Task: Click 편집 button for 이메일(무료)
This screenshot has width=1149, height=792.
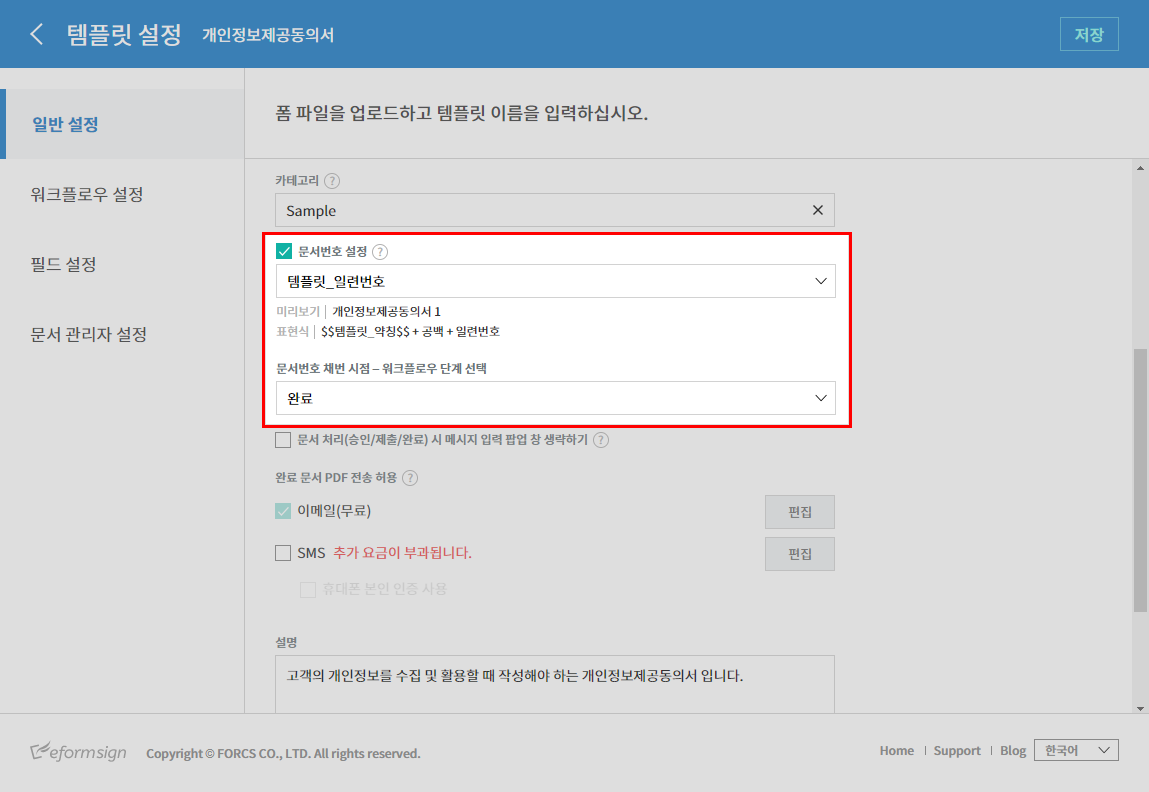Action: pyautogui.click(x=799, y=511)
